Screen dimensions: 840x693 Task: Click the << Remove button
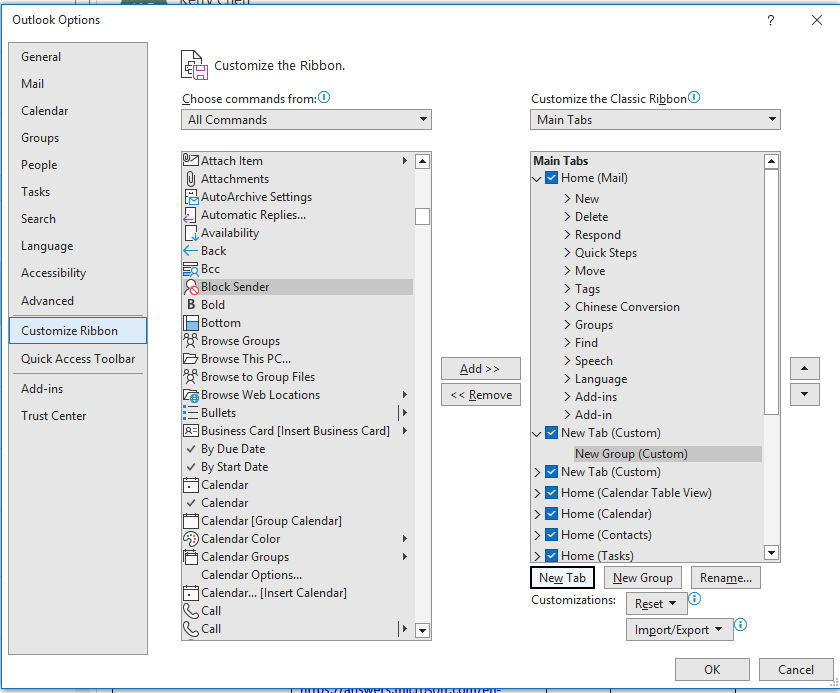coord(481,395)
